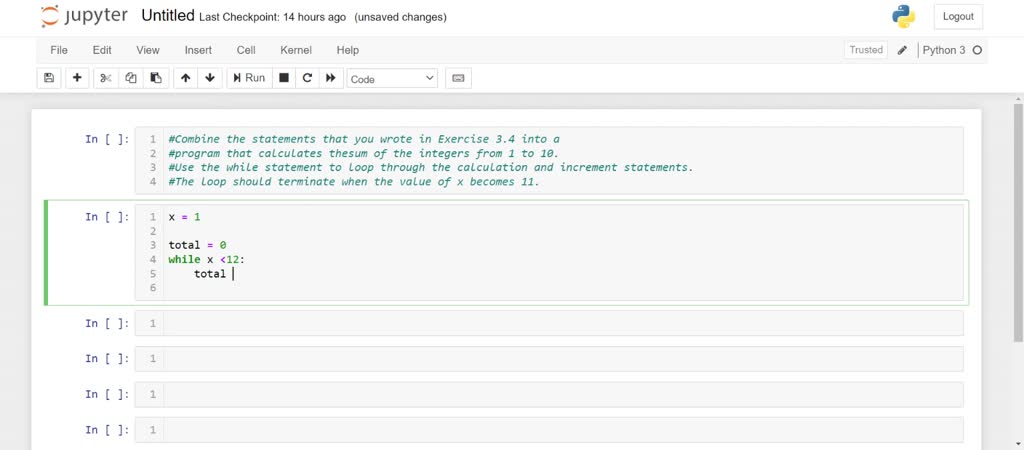Restart the kernel circular arrow icon
This screenshot has width=1024, height=450.
(307, 78)
